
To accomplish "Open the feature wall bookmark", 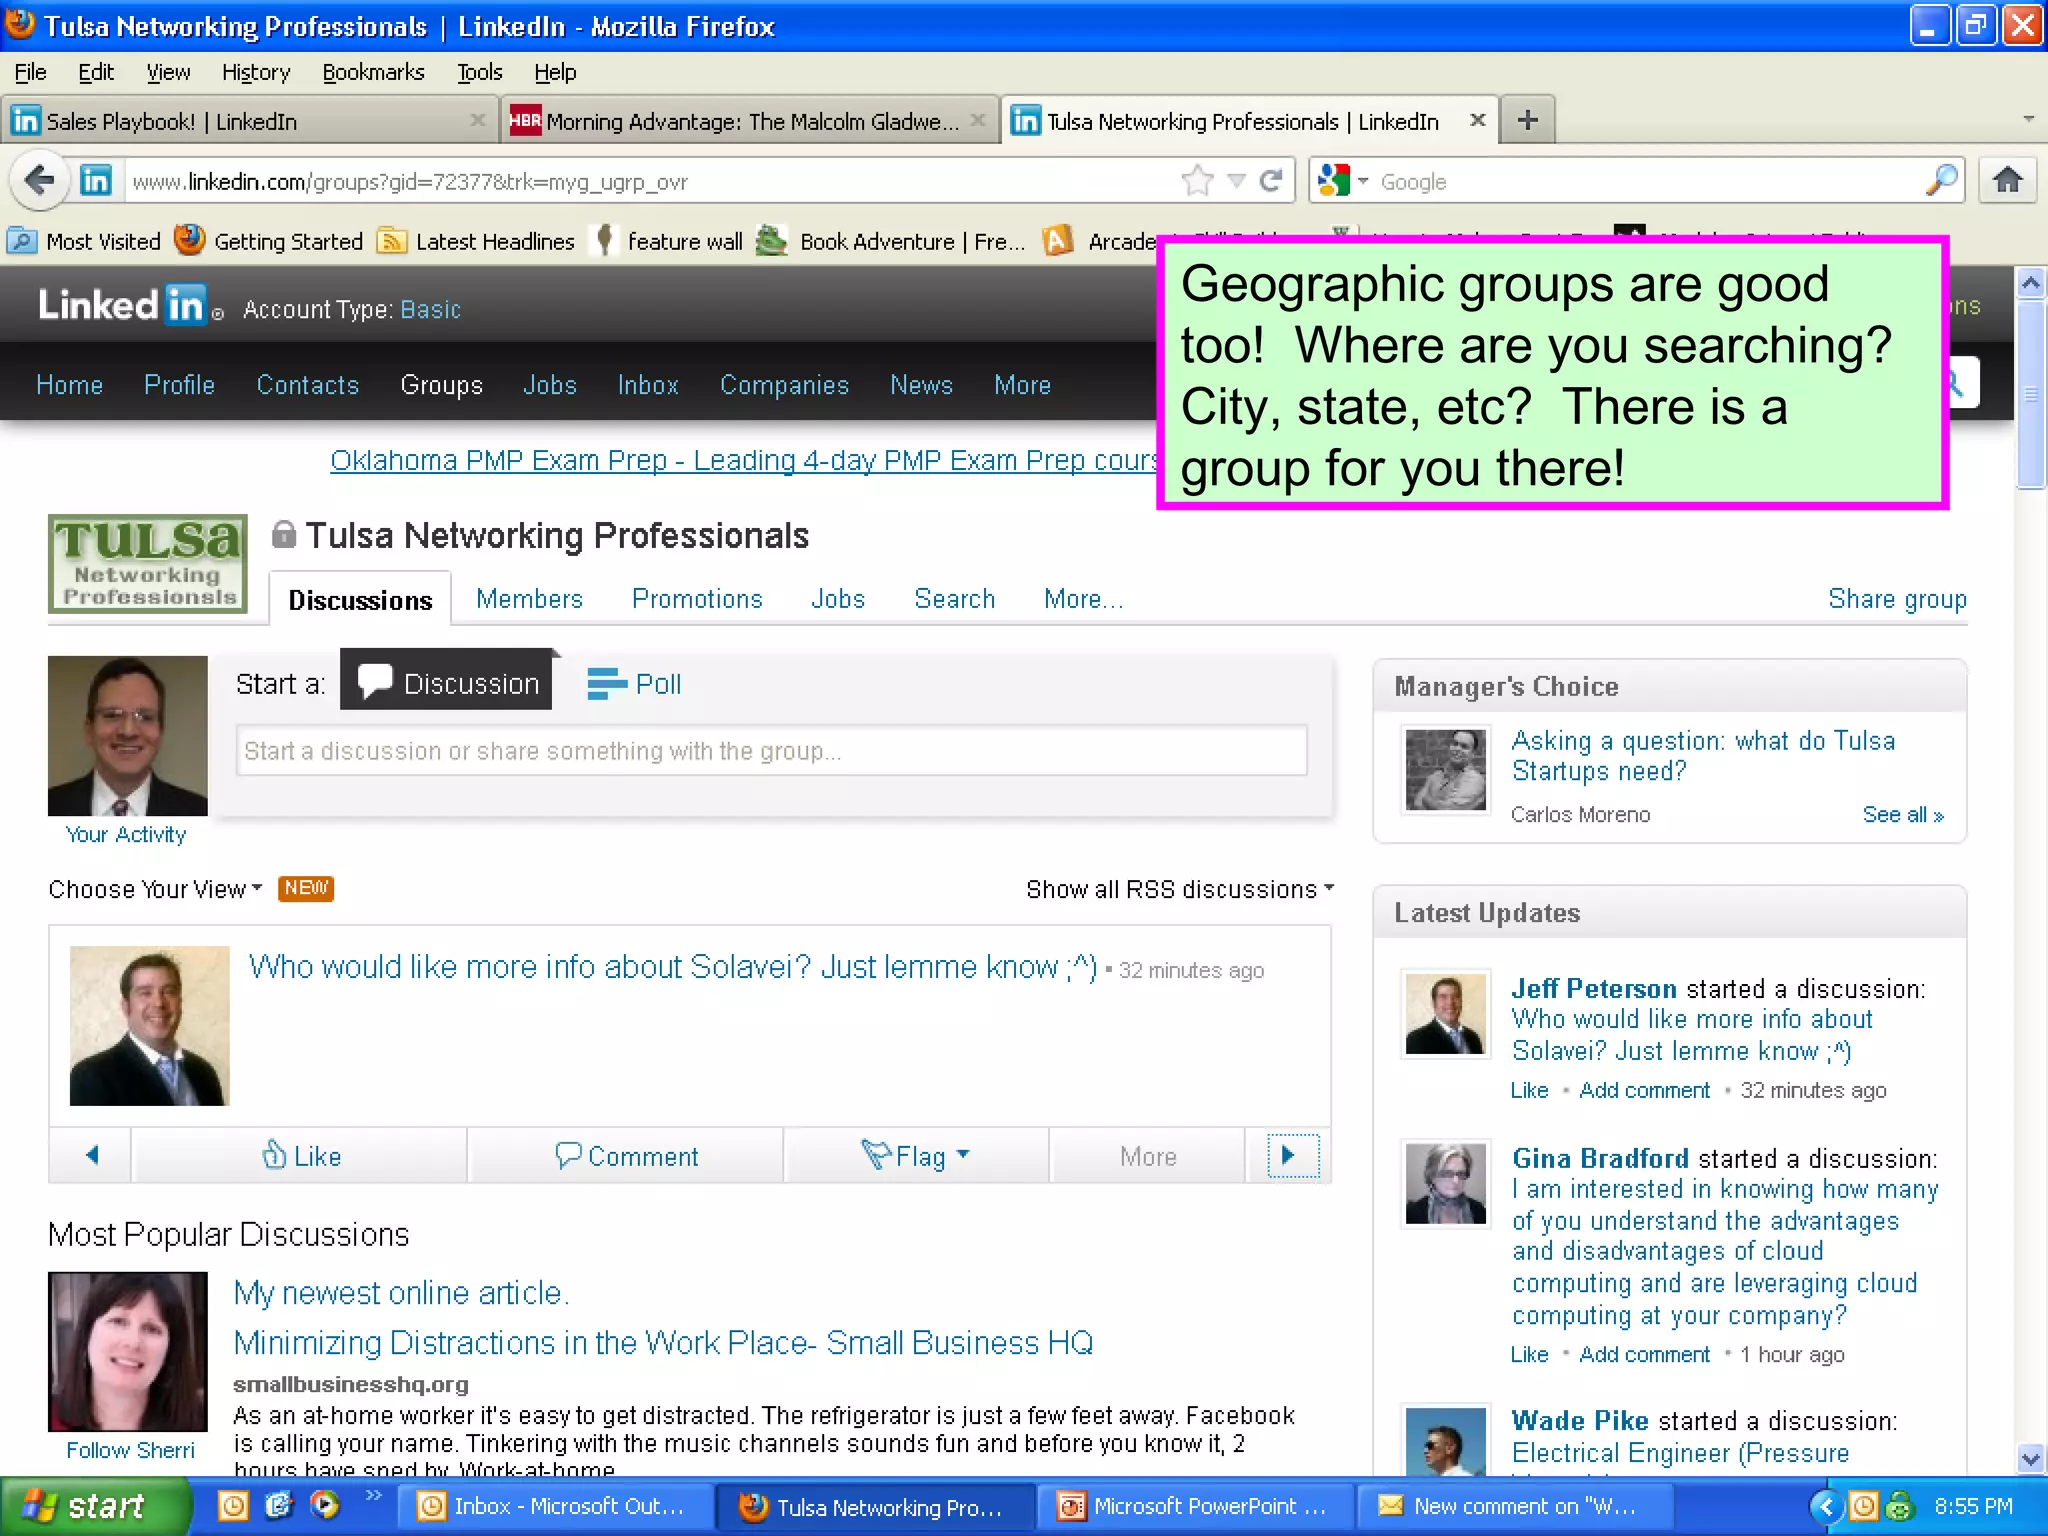I will [668, 241].
